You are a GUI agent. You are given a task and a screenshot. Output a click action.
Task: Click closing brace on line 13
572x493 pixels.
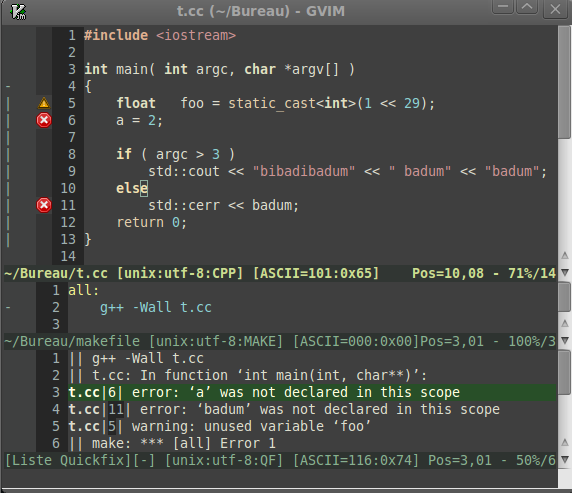click(88, 239)
